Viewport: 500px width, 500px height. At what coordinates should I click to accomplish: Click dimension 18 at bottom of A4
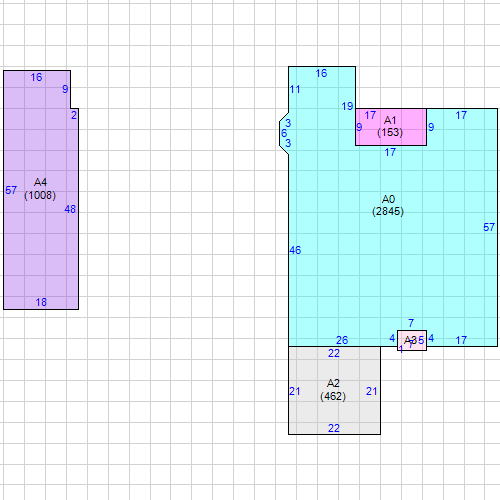[41, 302]
